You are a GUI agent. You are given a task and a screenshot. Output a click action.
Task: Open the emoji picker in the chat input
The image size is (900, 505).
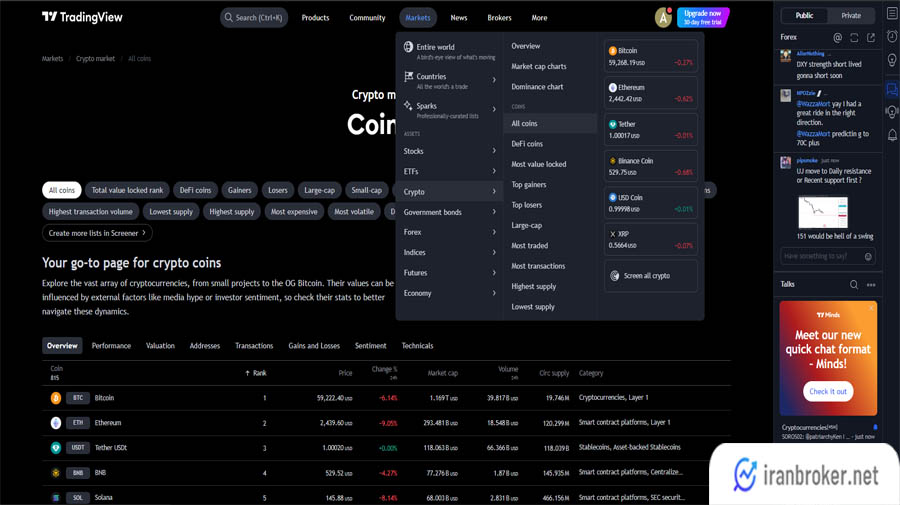(x=868, y=257)
